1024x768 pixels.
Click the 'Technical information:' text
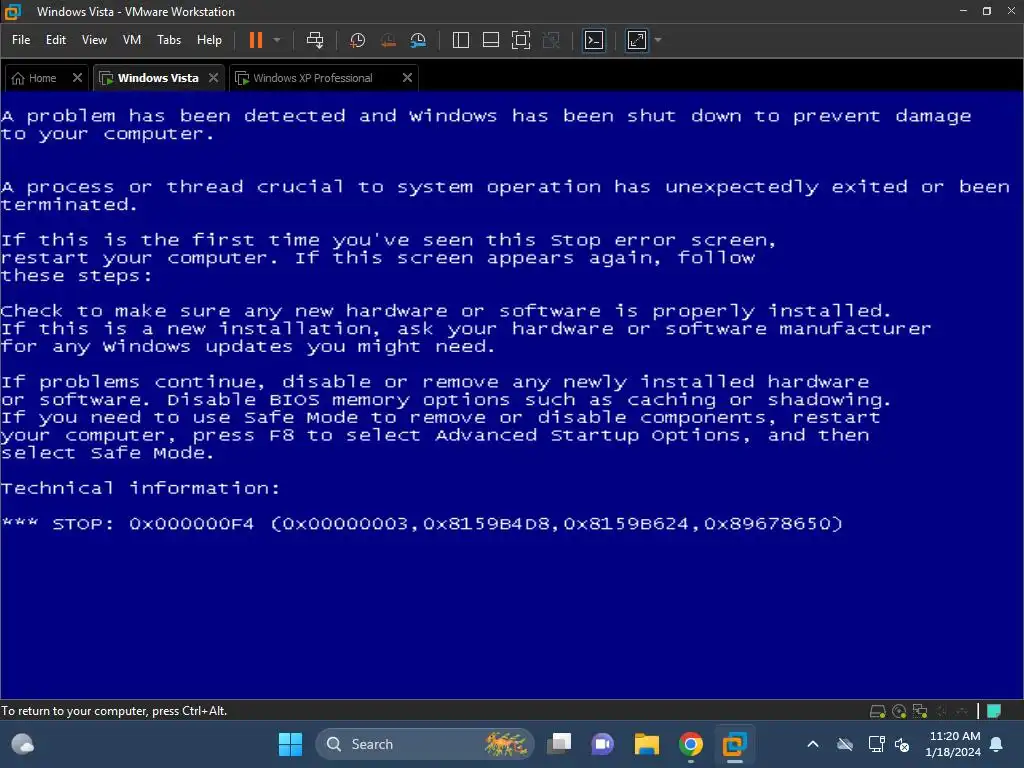coord(140,488)
